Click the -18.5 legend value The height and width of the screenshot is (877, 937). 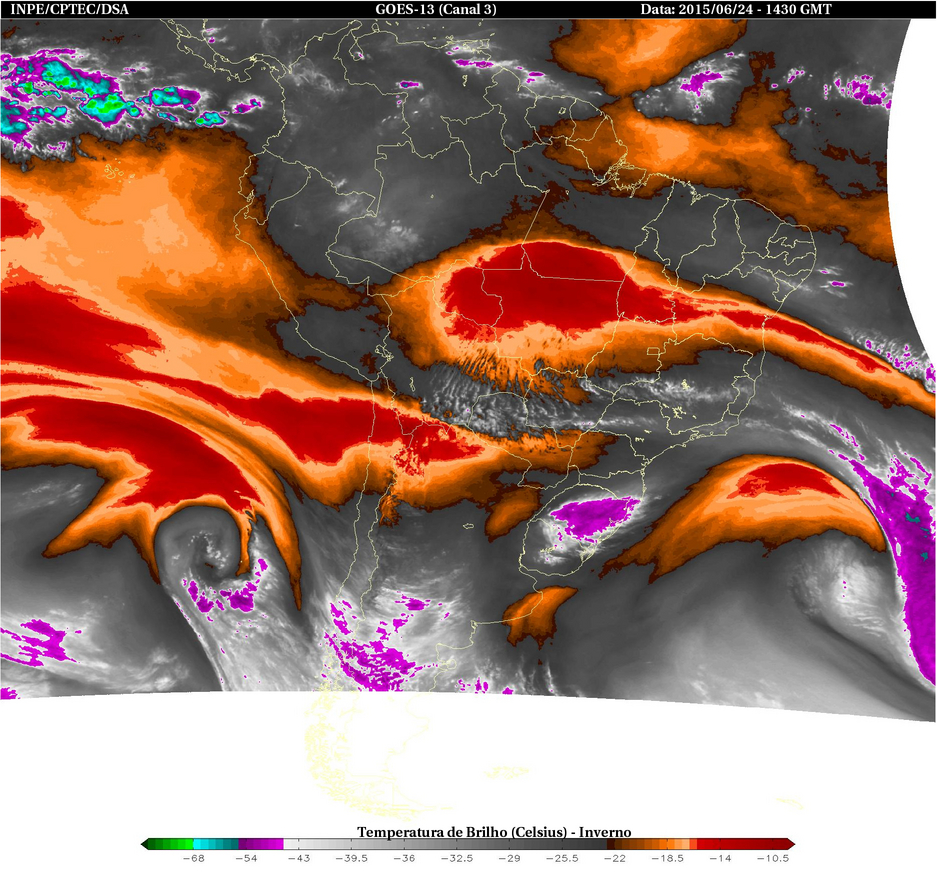coord(668,858)
